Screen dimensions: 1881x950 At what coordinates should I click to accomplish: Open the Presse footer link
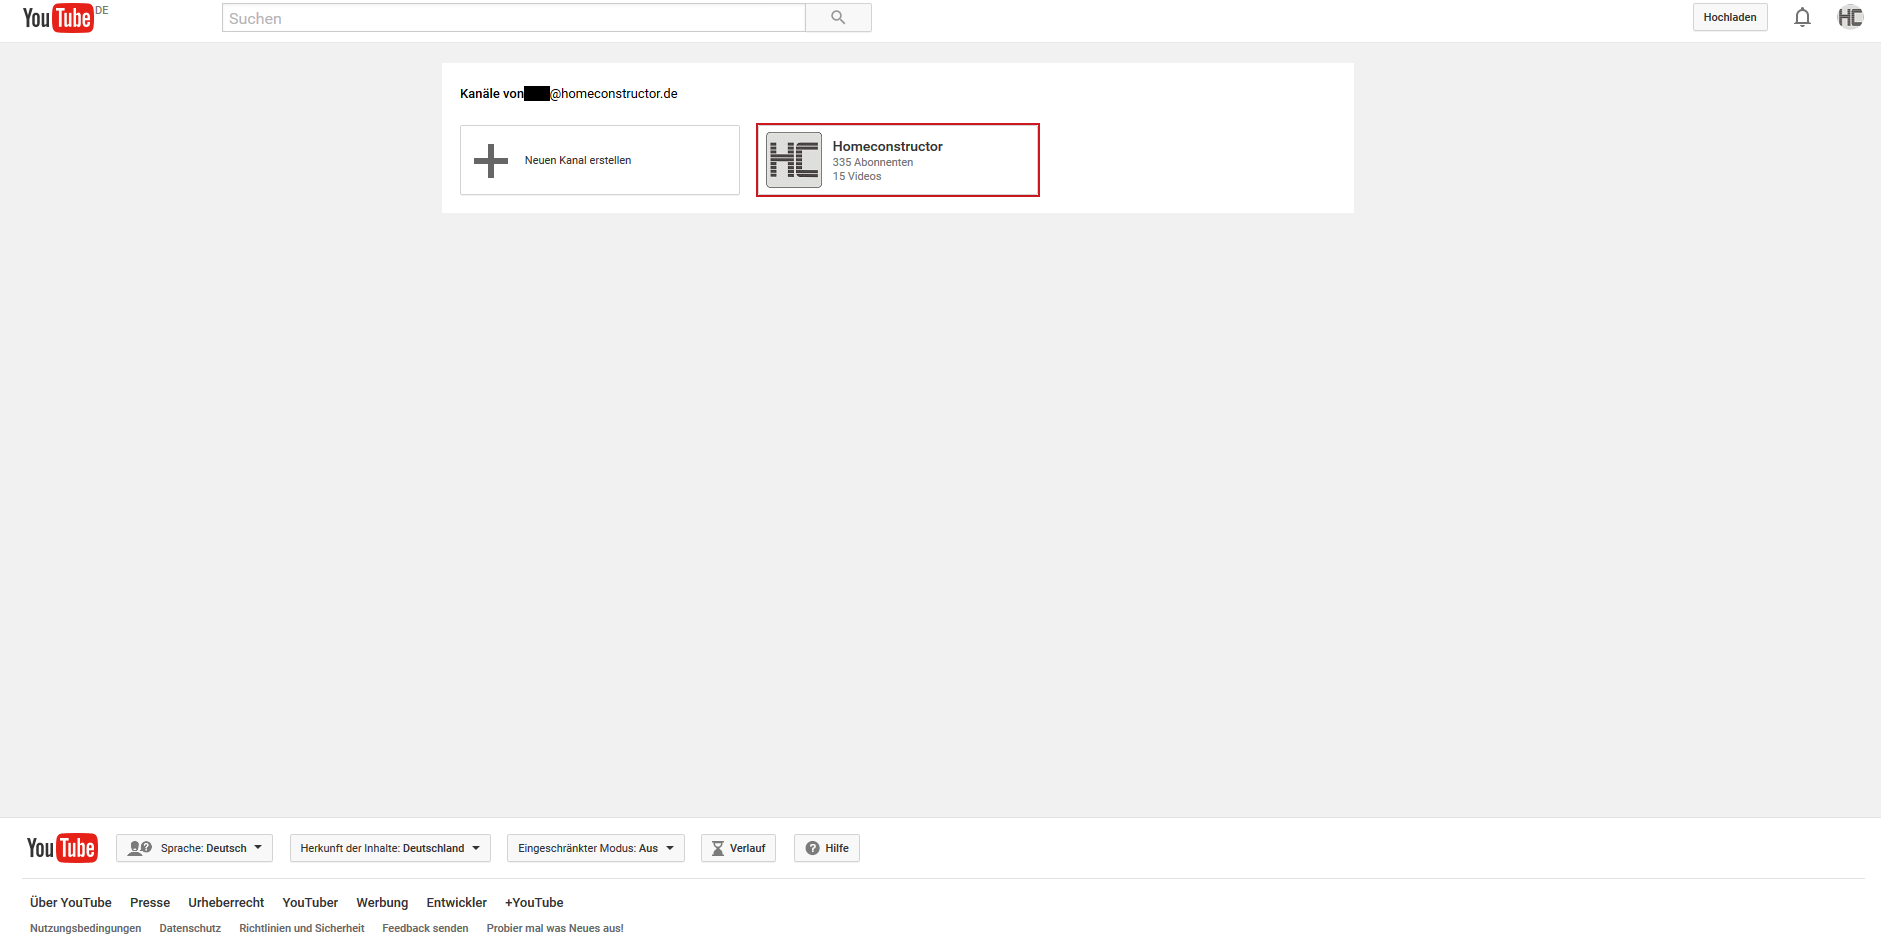(150, 902)
